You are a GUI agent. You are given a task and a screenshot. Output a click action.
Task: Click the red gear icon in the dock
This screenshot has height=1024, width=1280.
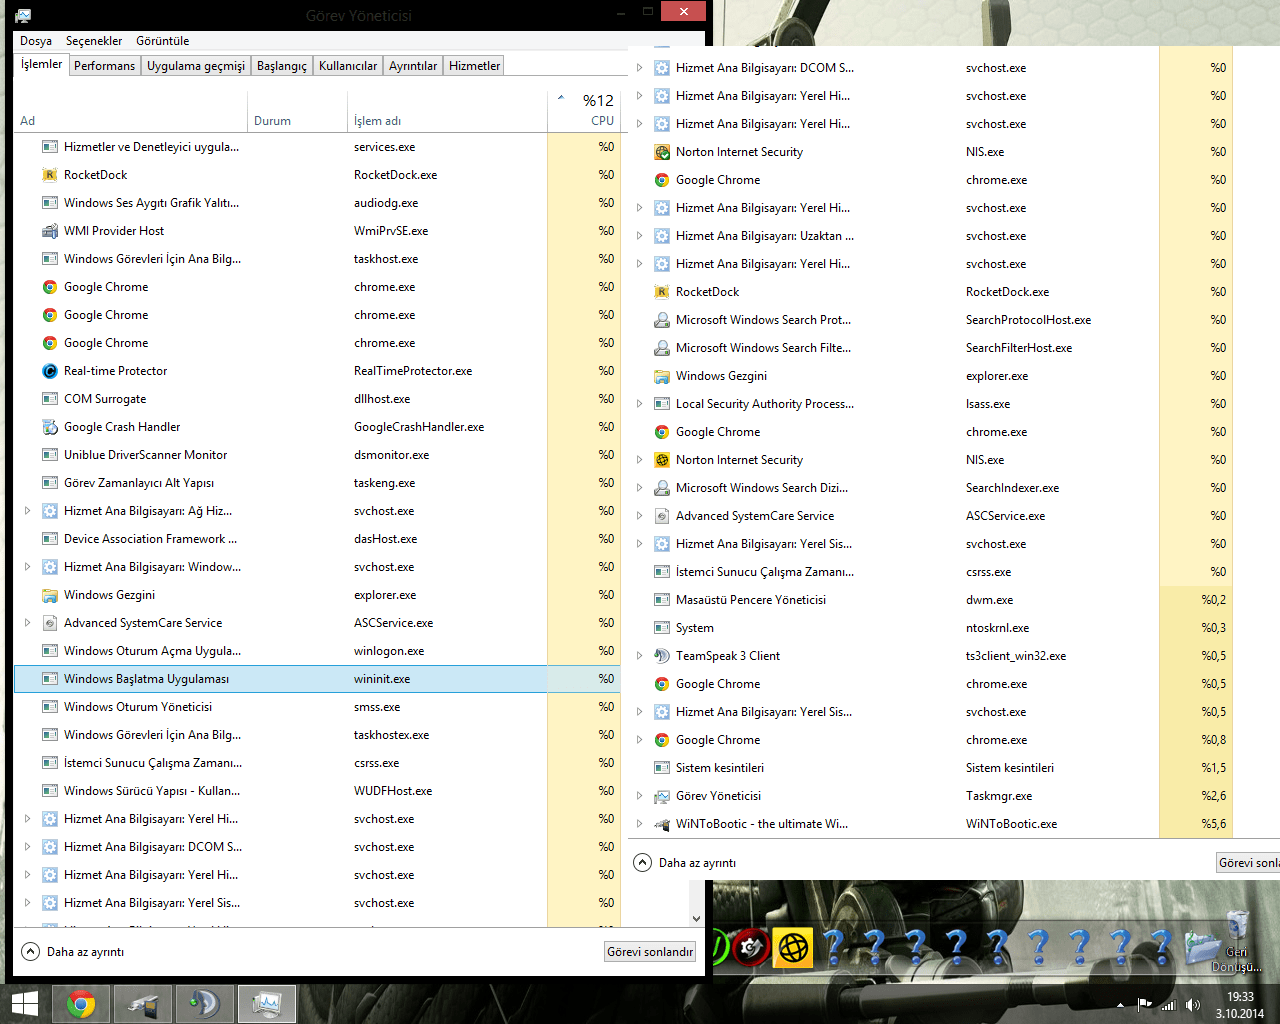click(751, 946)
